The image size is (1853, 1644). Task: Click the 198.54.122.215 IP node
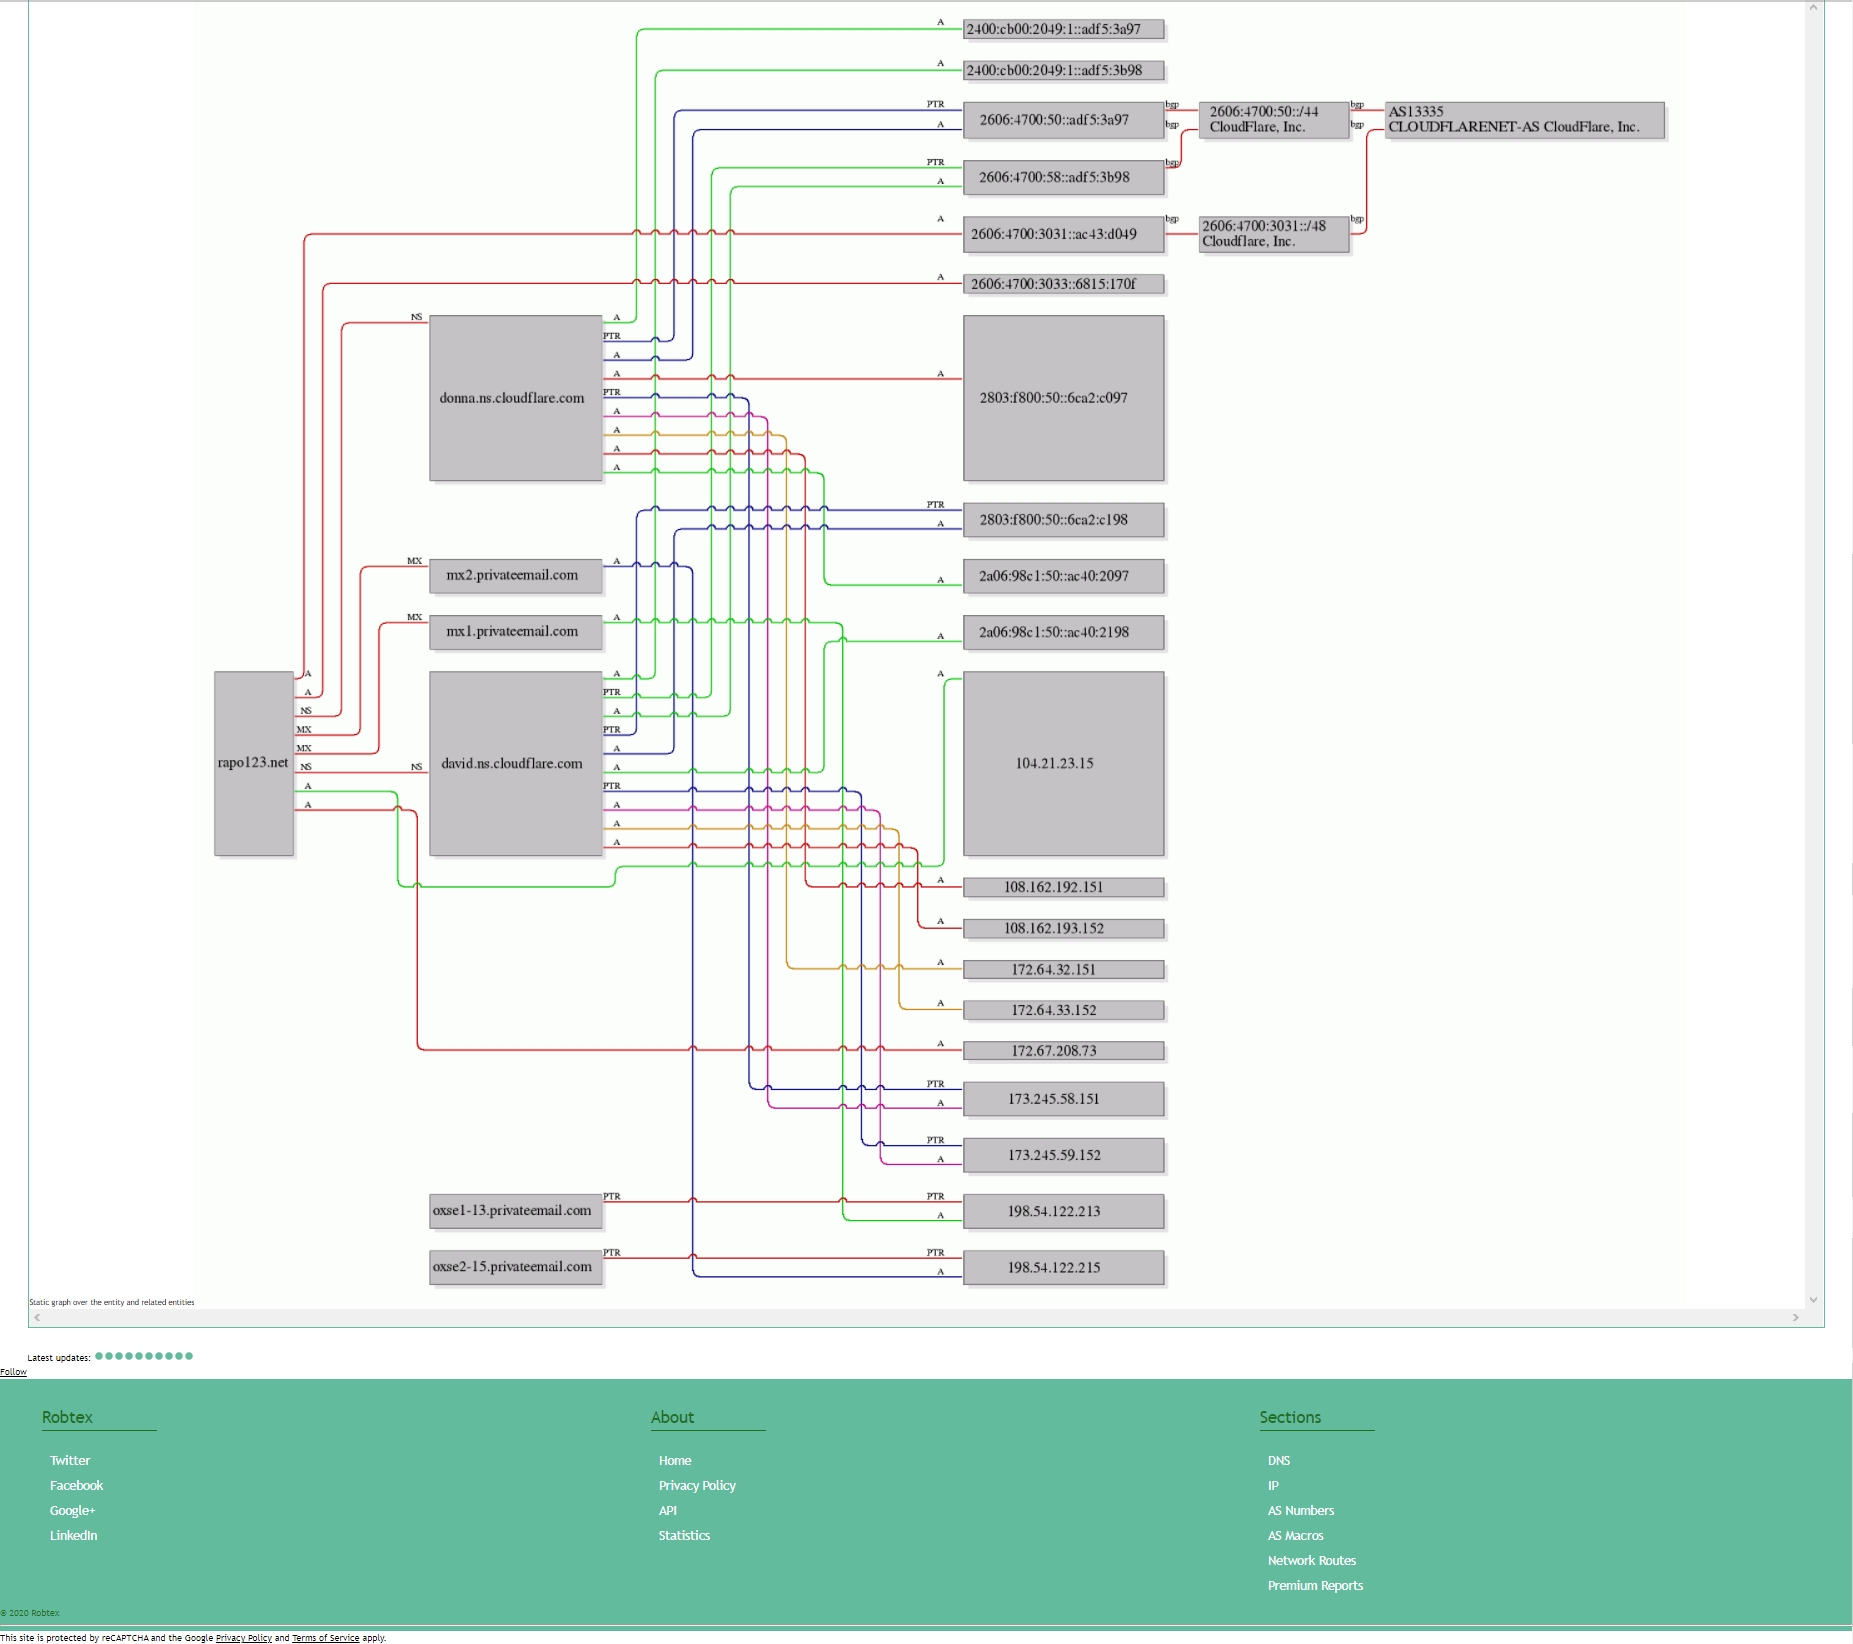(1064, 1267)
